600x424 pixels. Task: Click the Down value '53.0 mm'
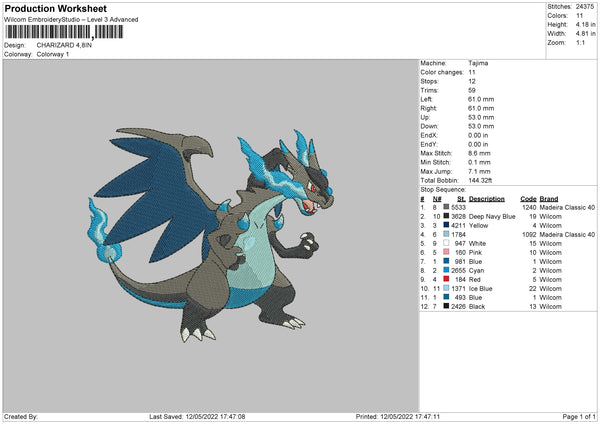click(481, 126)
